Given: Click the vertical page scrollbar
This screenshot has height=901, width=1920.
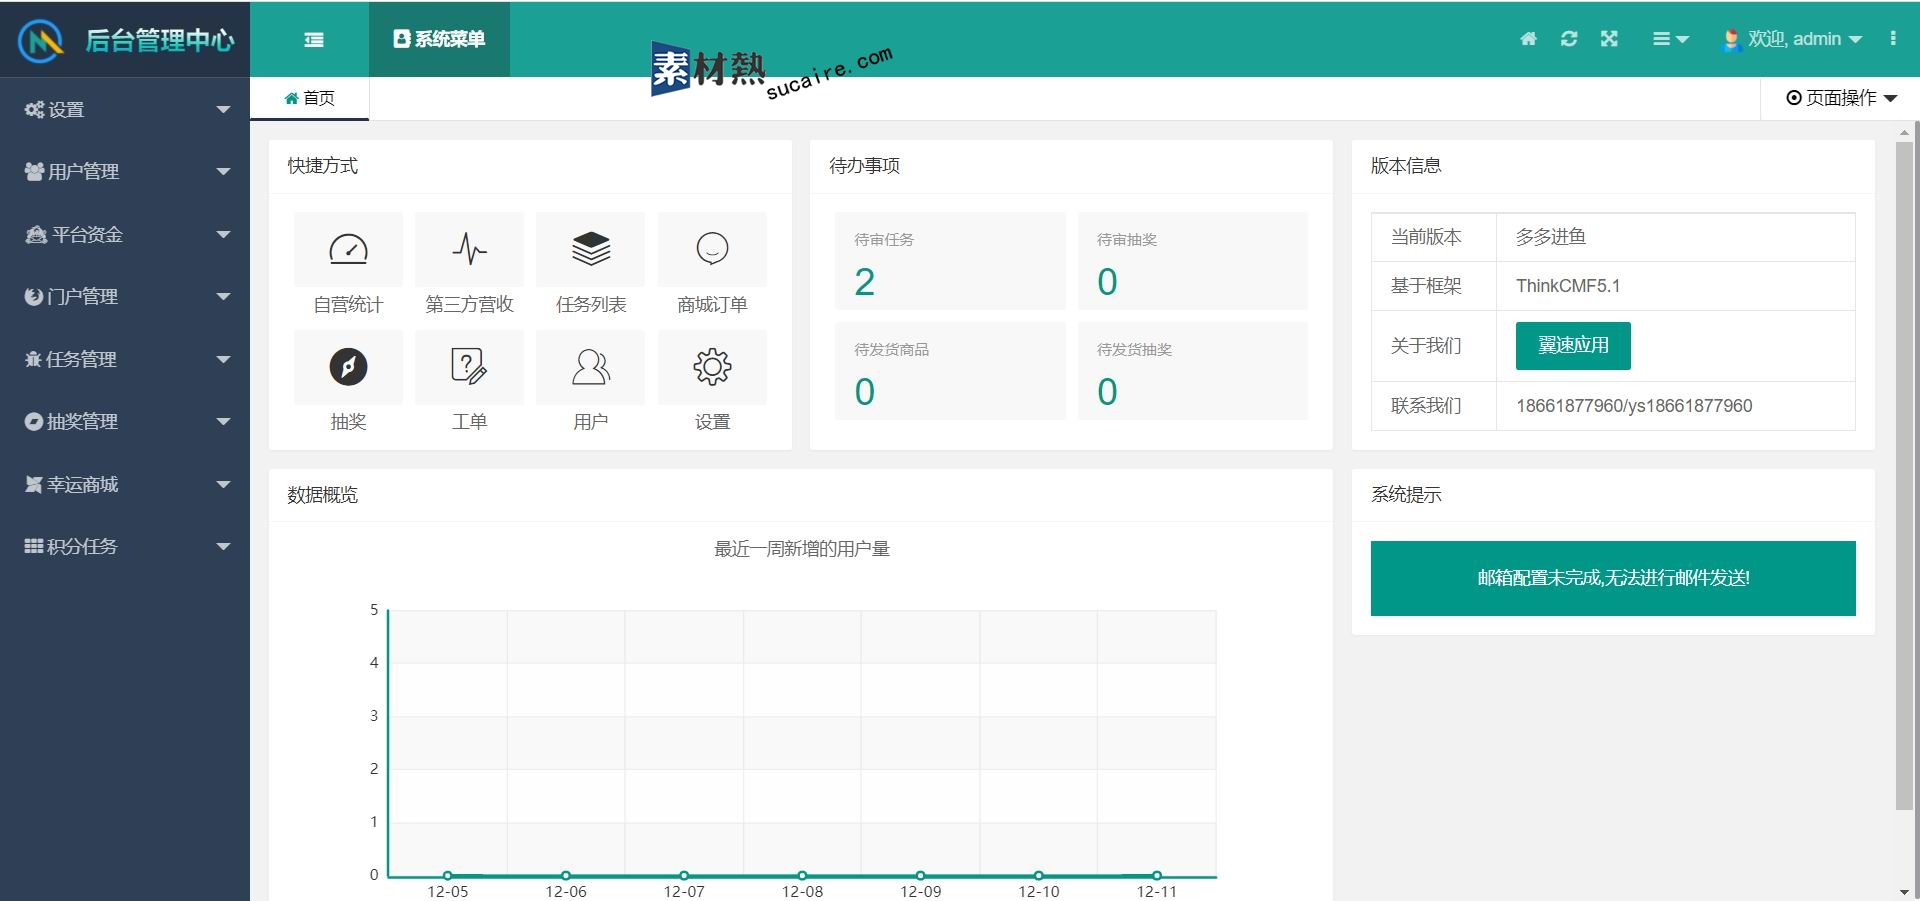Looking at the screenshot, I should click(1904, 475).
